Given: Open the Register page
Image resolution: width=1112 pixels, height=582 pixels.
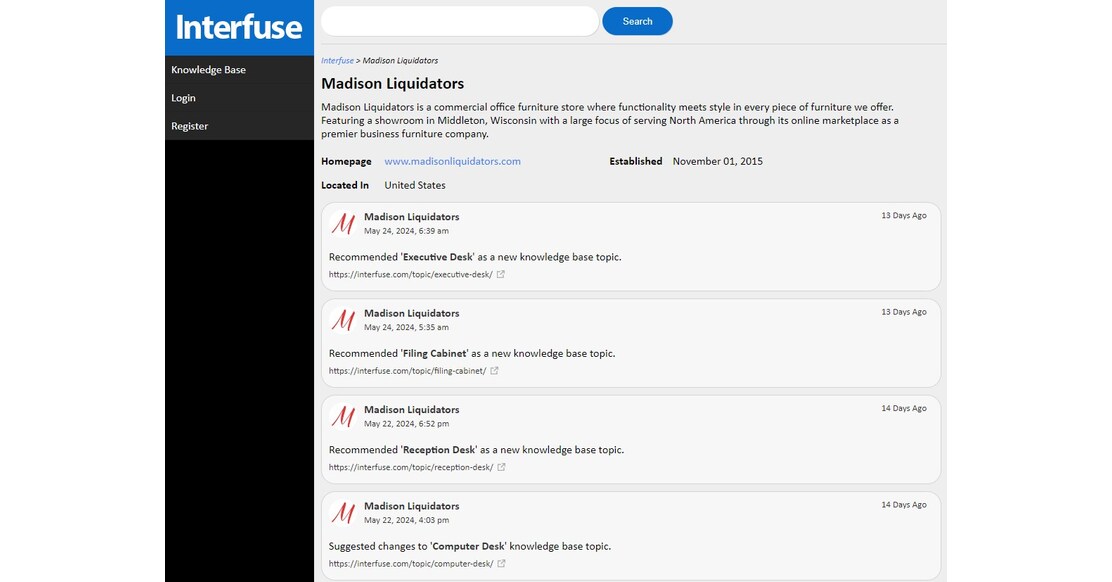Looking at the screenshot, I should [x=189, y=125].
